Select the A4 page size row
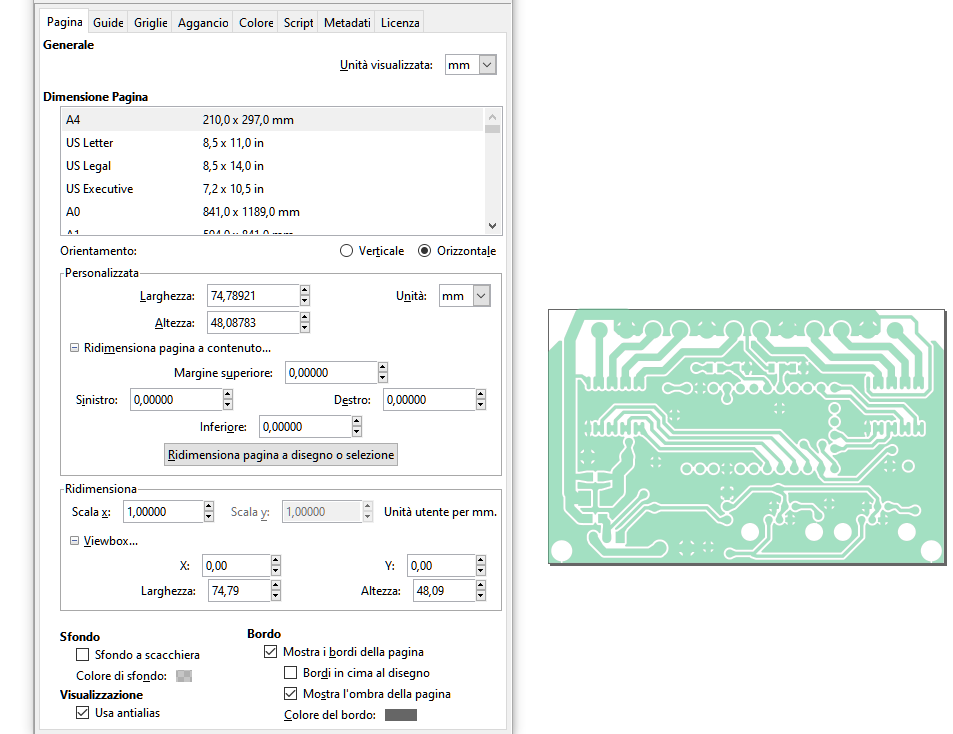The height and width of the screenshot is (734, 953). point(272,120)
